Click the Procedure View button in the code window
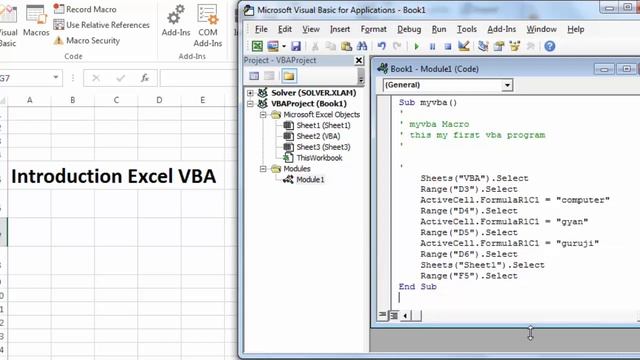 point(382,315)
